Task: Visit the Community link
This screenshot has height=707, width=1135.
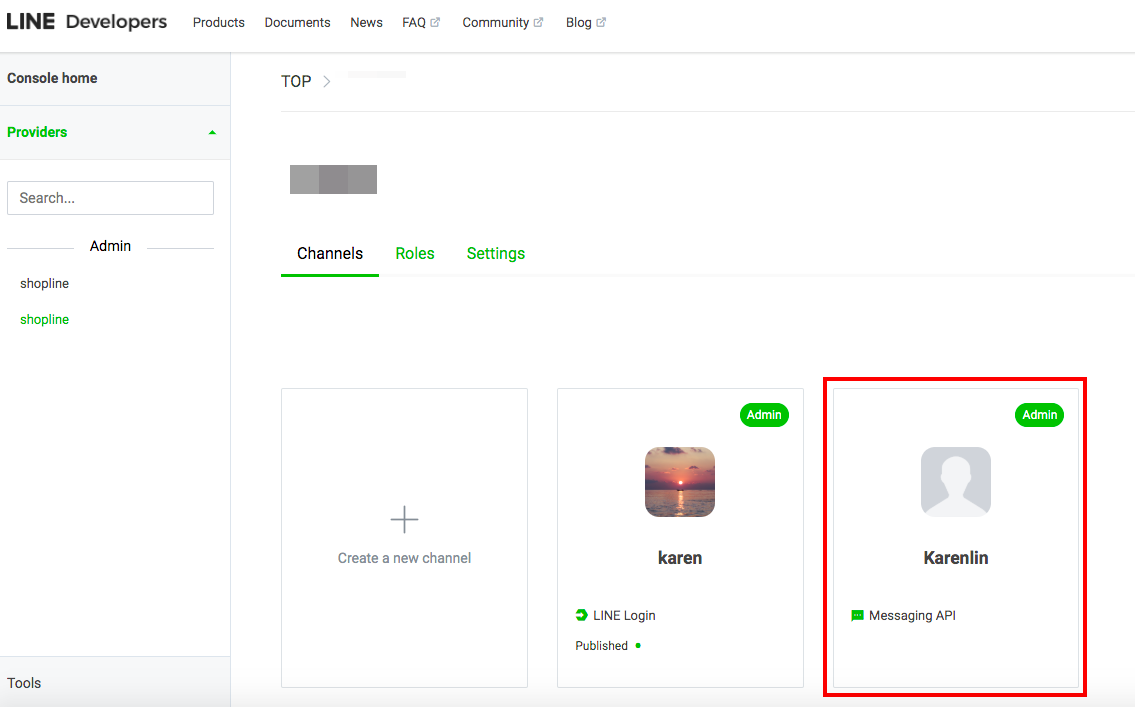Action: coord(496,22)
